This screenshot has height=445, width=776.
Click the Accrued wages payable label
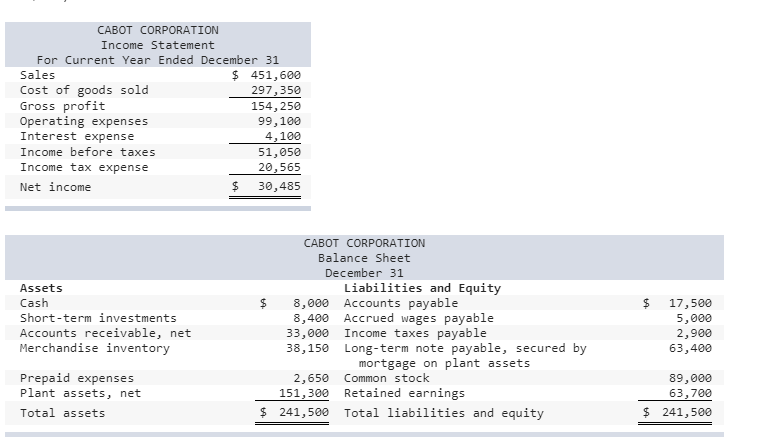pyautogui.click(x=419, y=318)
